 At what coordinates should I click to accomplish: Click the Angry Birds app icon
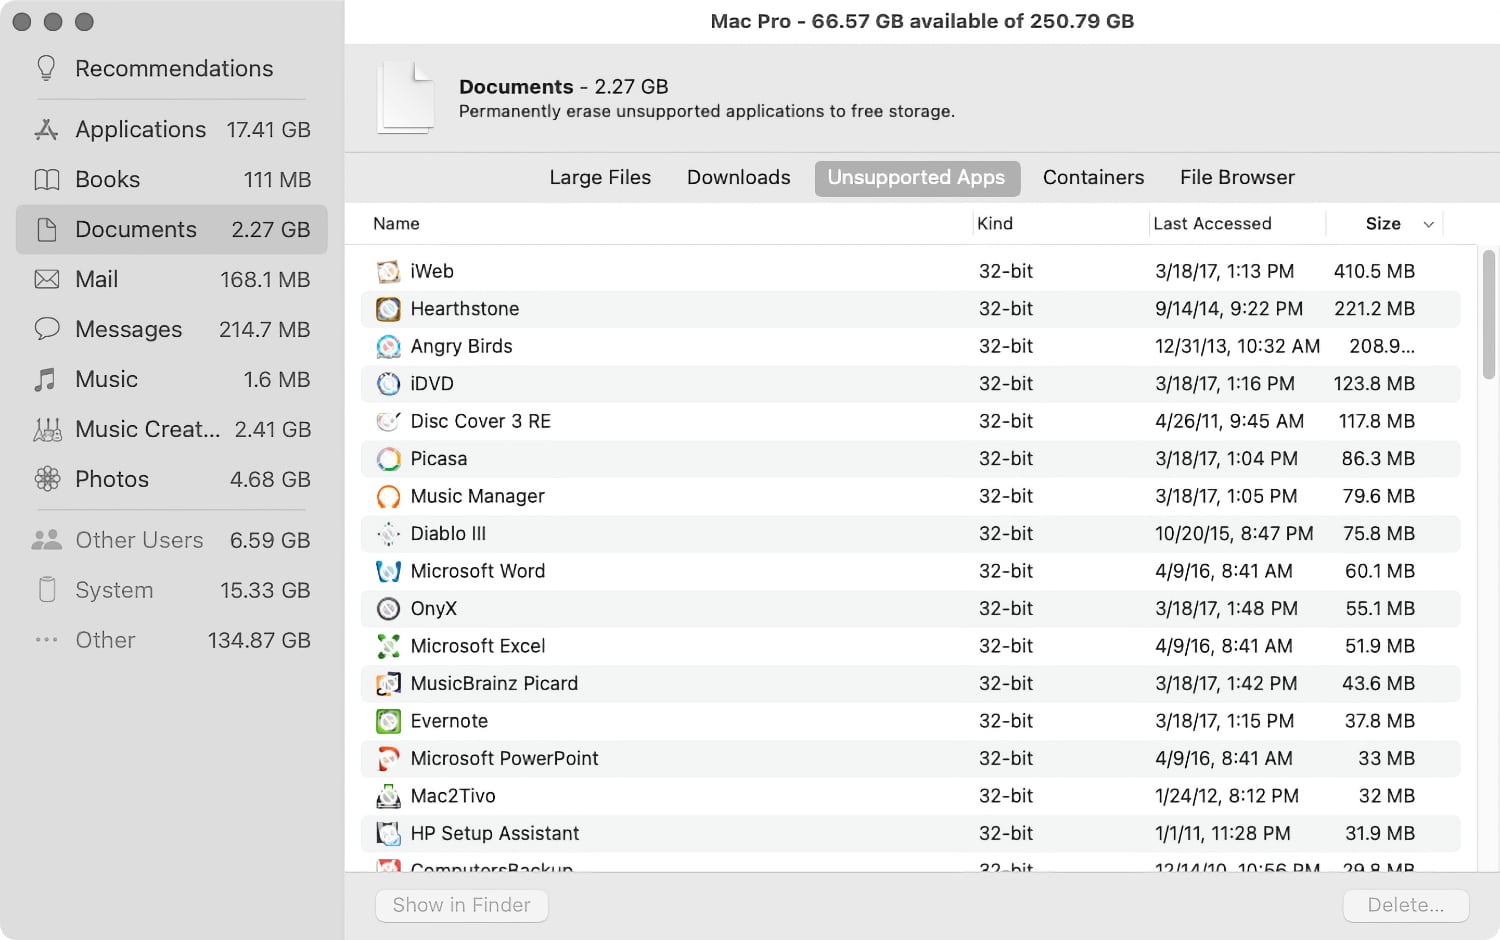[x=388, y=346]
